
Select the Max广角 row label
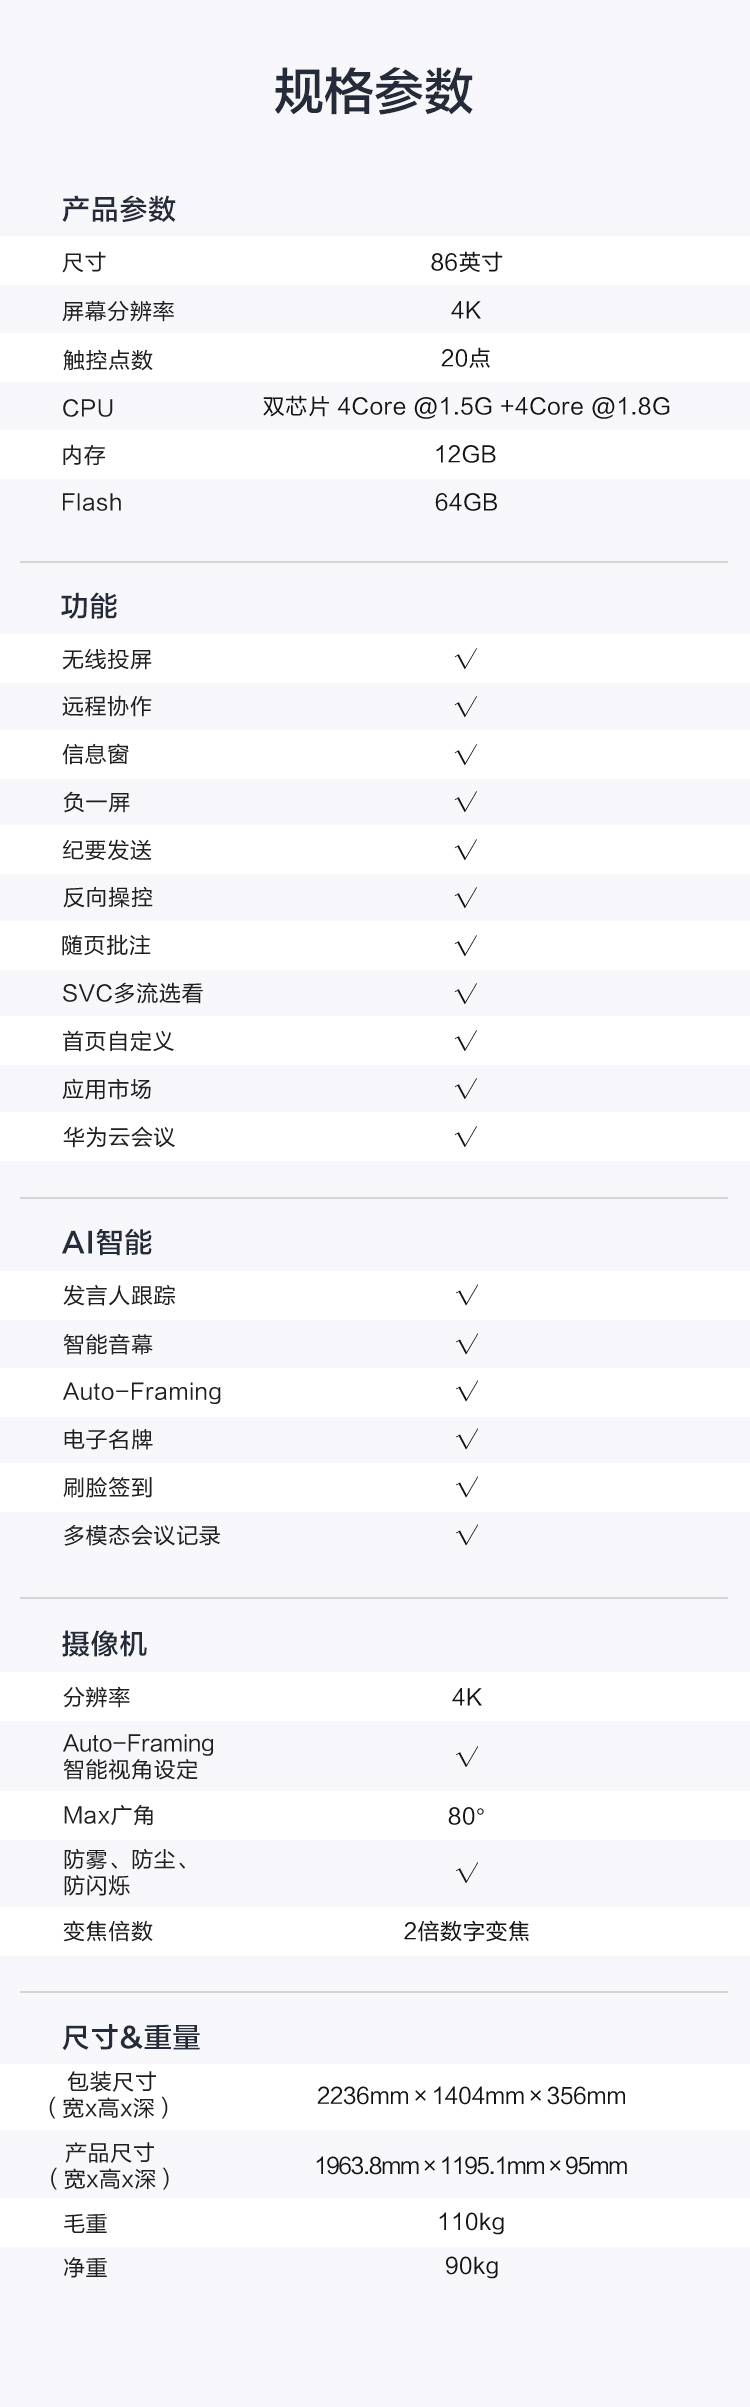pos(108,1815)
